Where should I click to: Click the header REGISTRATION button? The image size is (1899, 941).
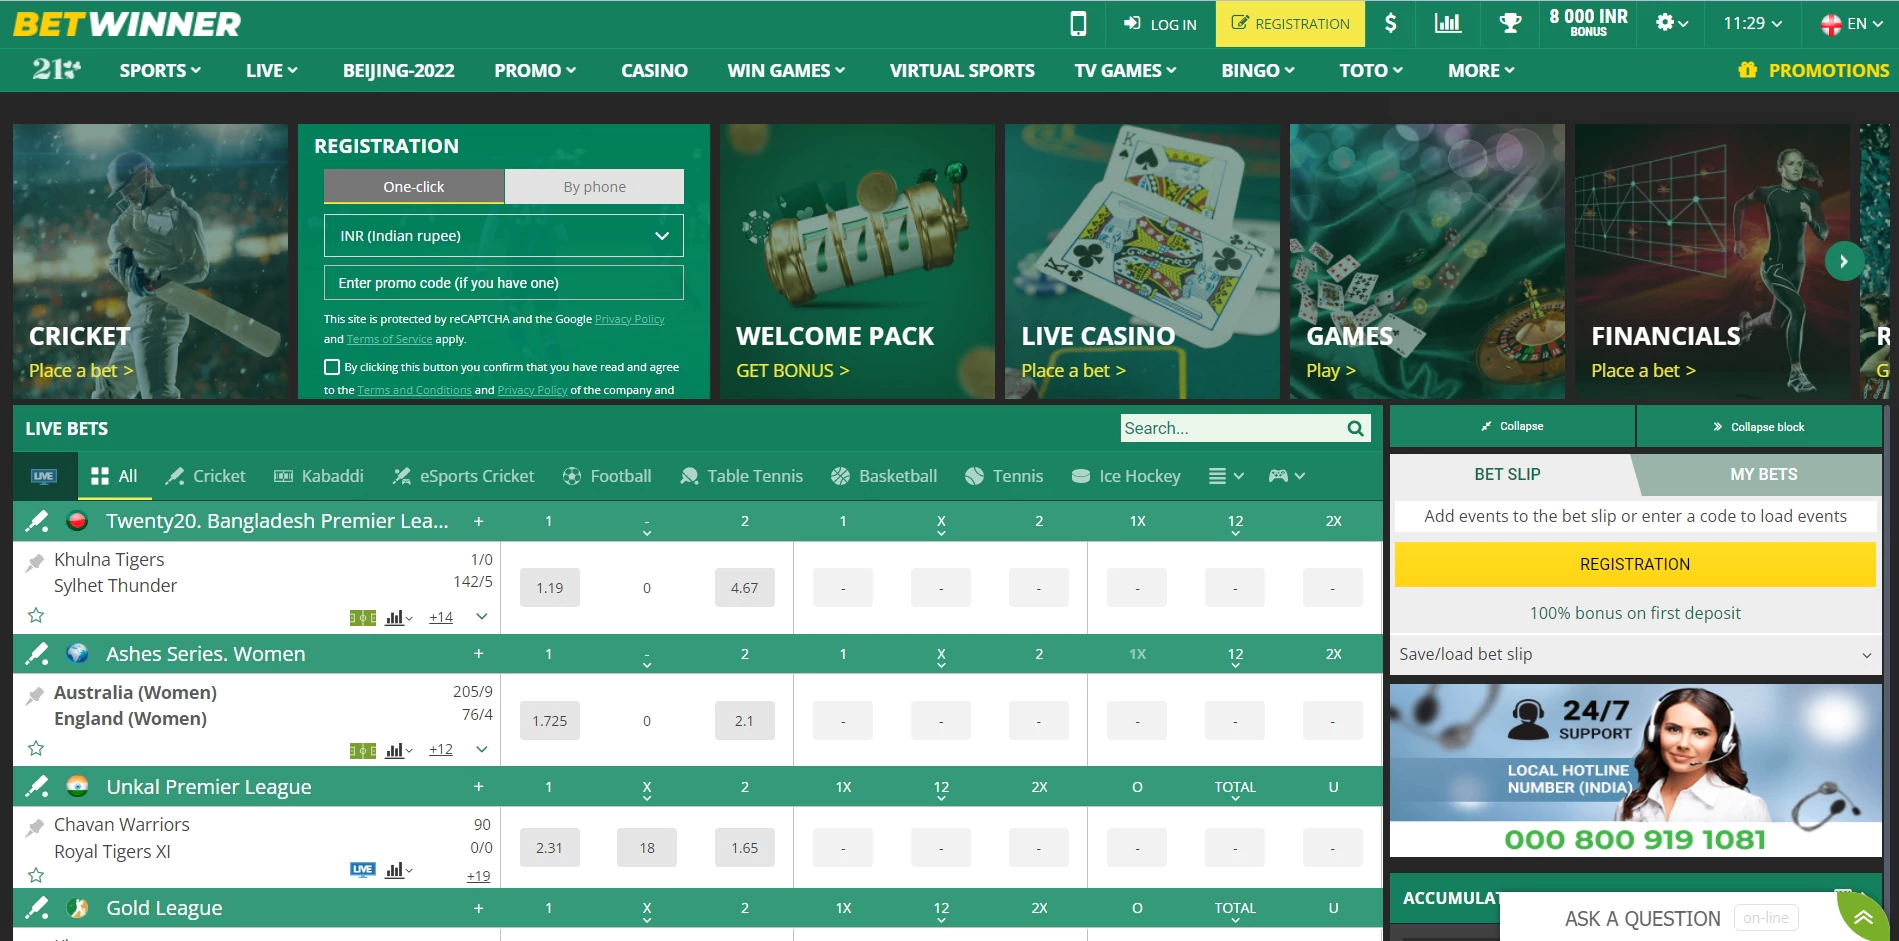[x=1290, y=24]
